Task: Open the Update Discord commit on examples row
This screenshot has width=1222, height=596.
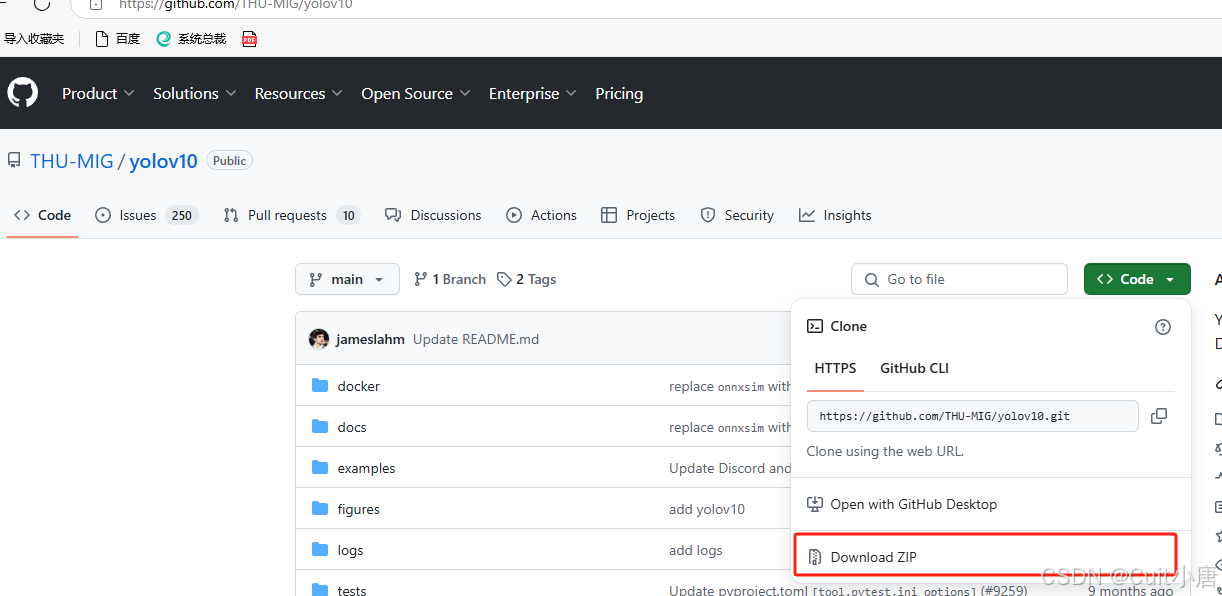Action: [x=730, y=468]
